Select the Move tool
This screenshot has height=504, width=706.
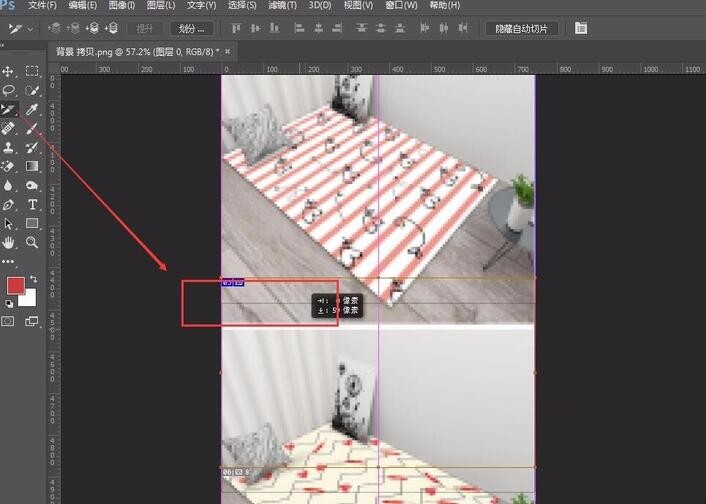click(x=8, y=71)
